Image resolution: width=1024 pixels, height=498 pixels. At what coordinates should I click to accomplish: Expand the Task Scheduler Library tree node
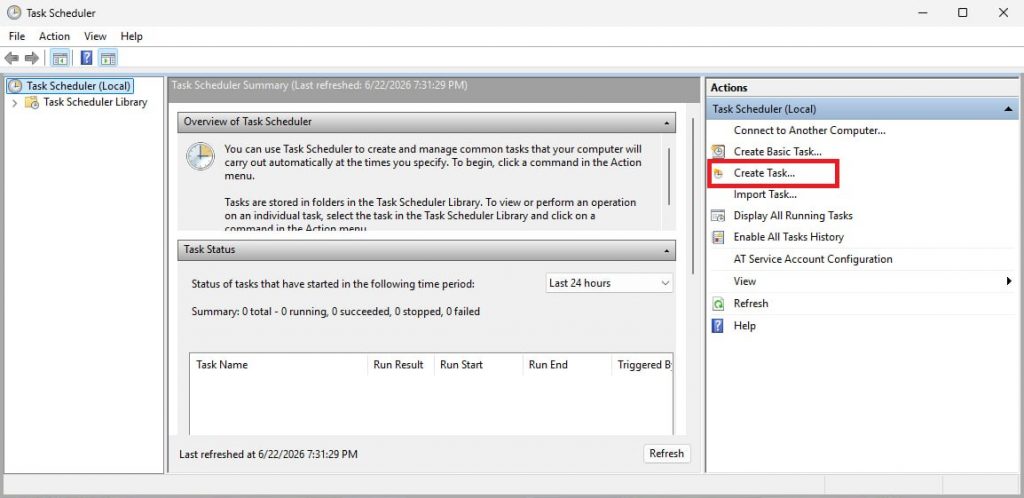click(x=14, y=102)
